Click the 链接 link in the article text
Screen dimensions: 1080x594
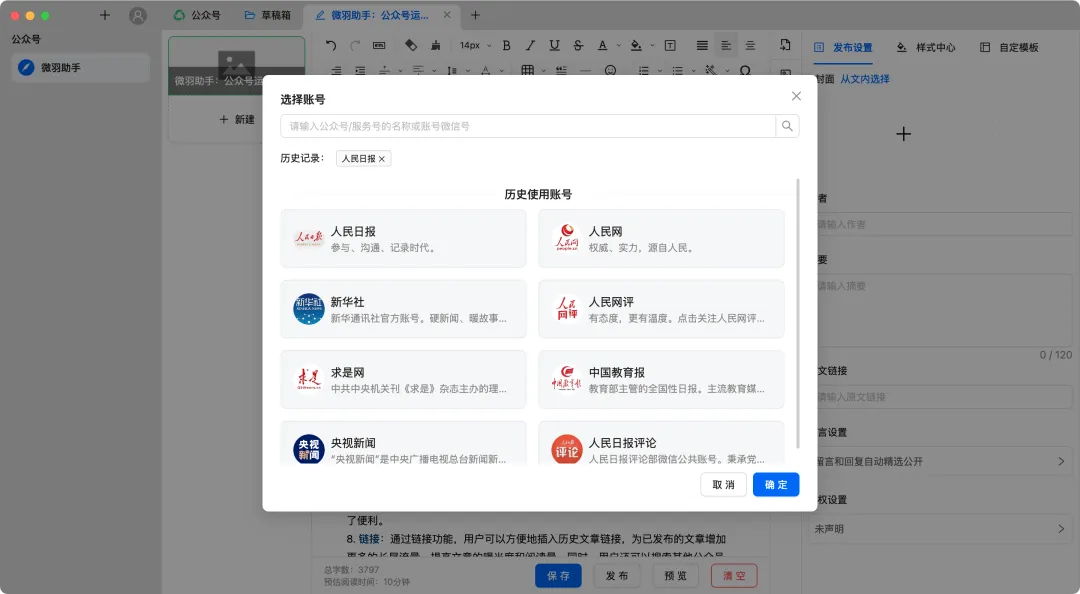point(368,539)
